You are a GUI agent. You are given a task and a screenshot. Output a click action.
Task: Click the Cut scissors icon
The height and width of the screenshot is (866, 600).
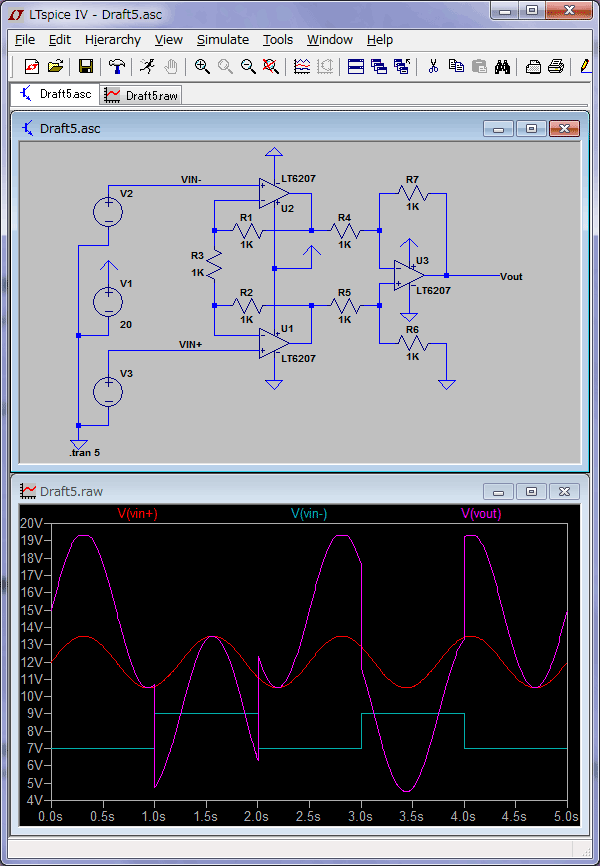click(x=433, y=67)
